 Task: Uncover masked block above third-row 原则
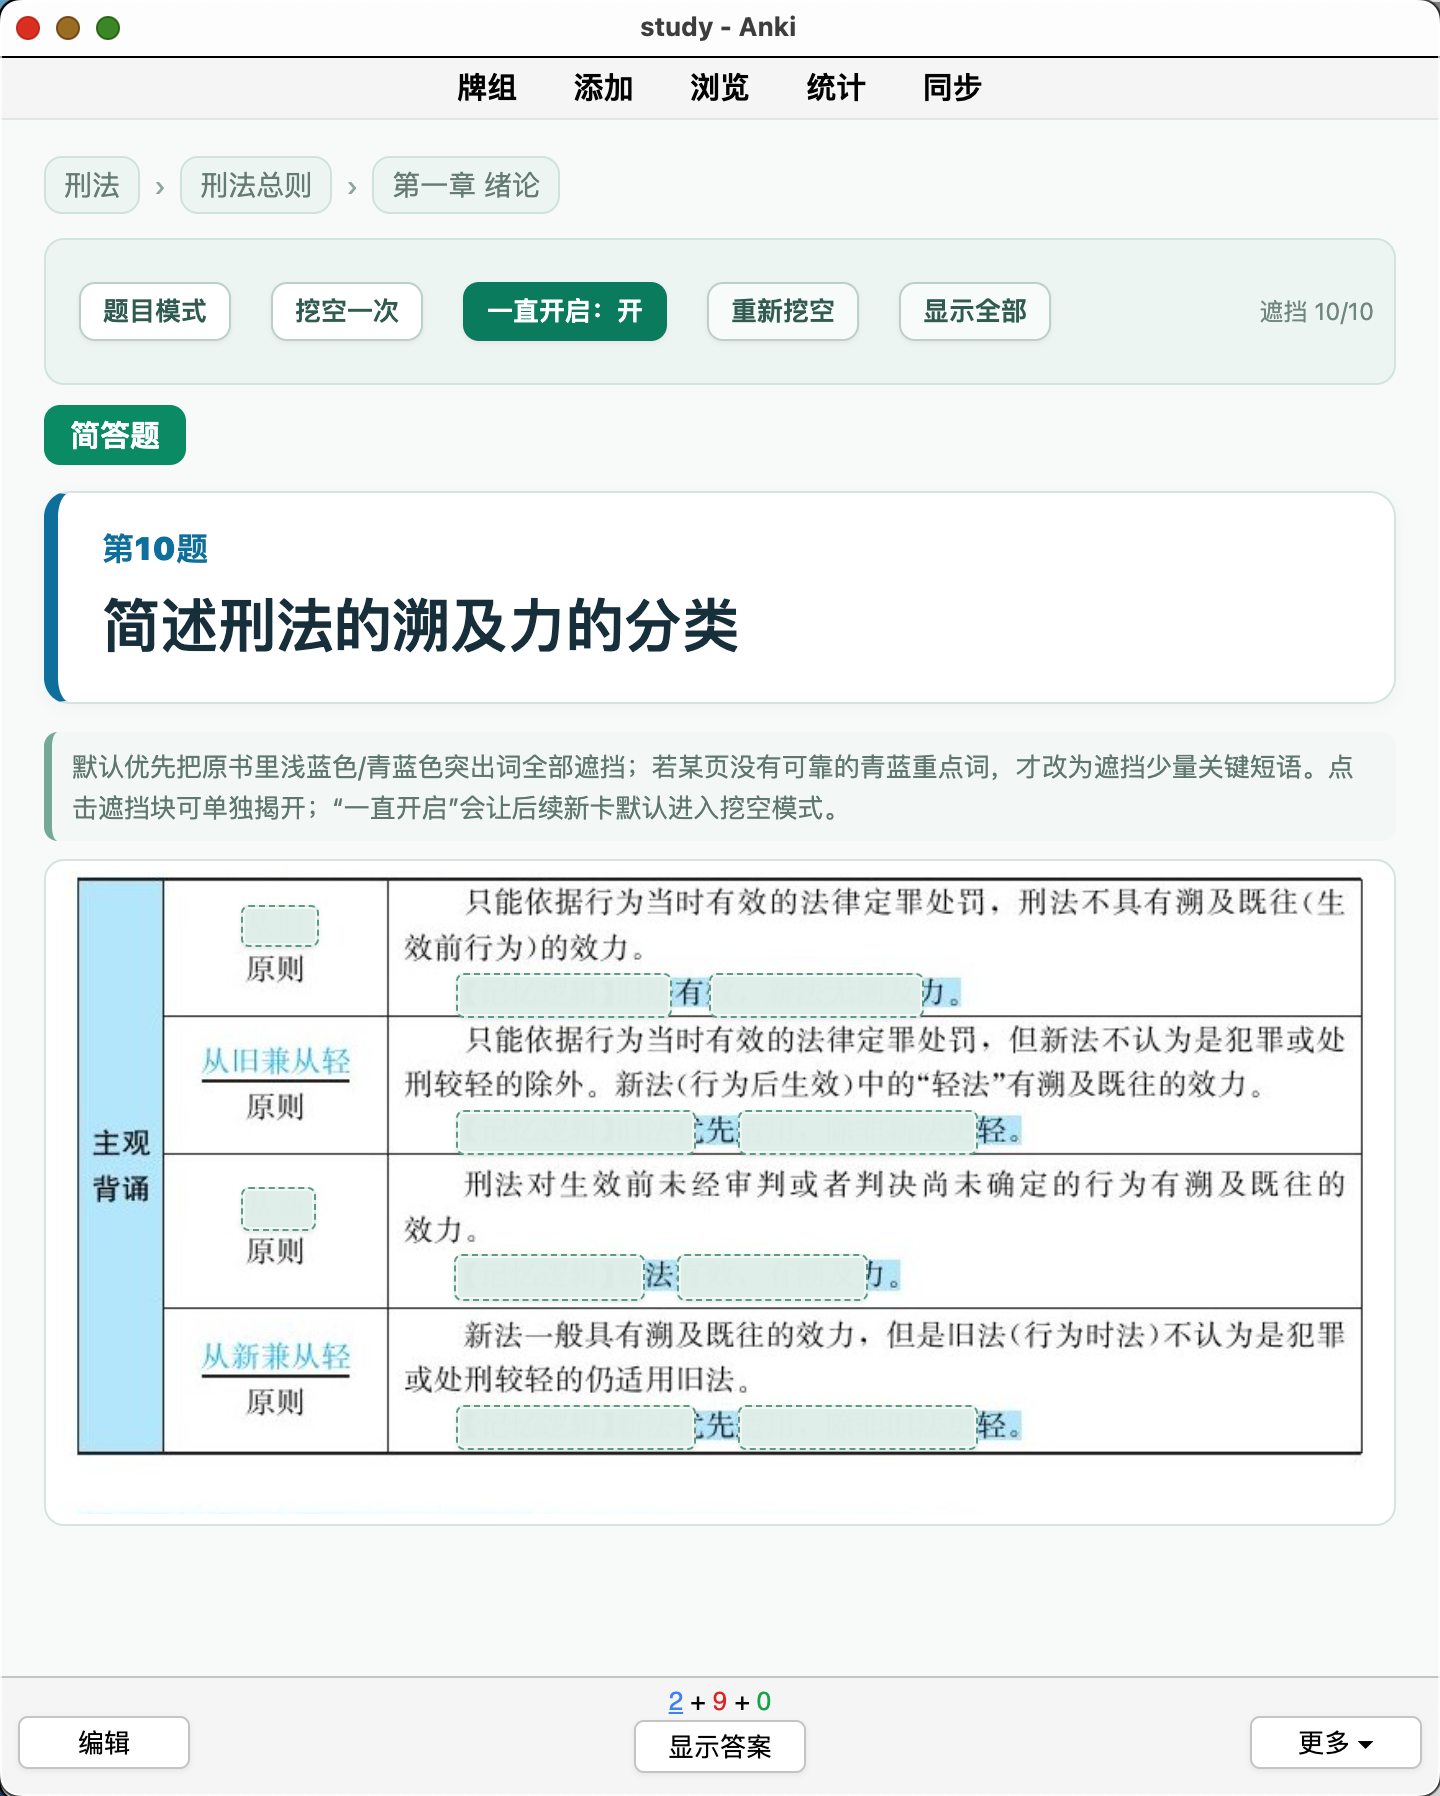coord(279,1209)
